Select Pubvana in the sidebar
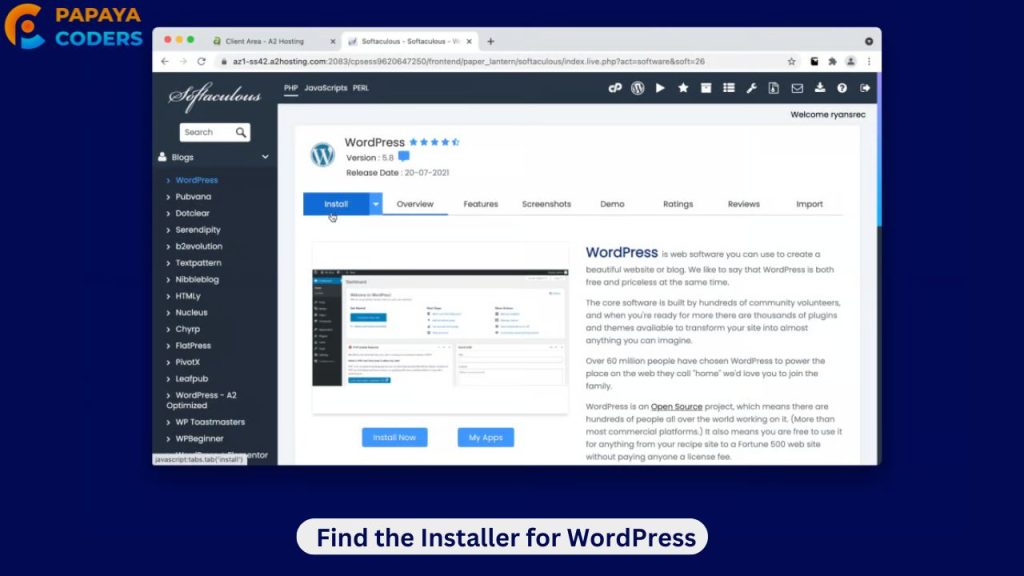Viewport: 1024px width, 576px height. click(x=193, y=196)
